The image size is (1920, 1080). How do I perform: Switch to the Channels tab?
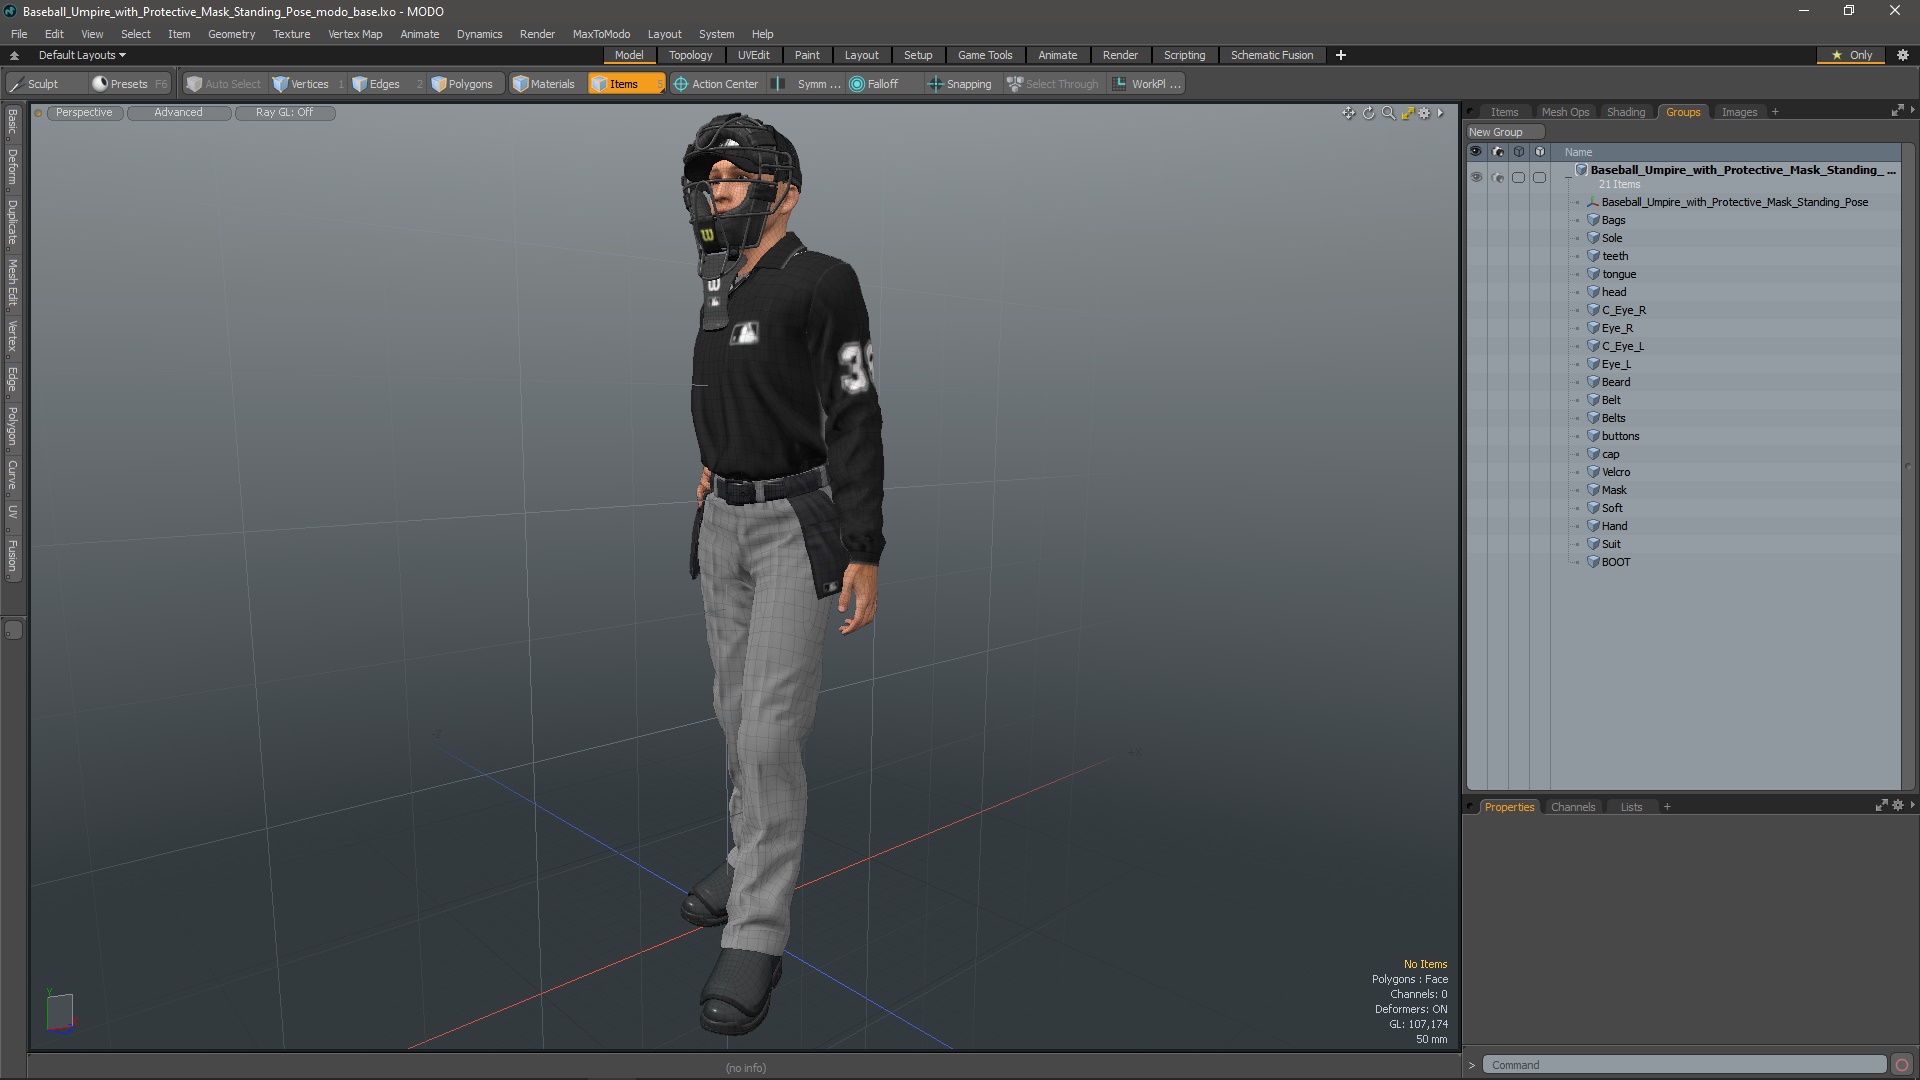[1572, 807]
